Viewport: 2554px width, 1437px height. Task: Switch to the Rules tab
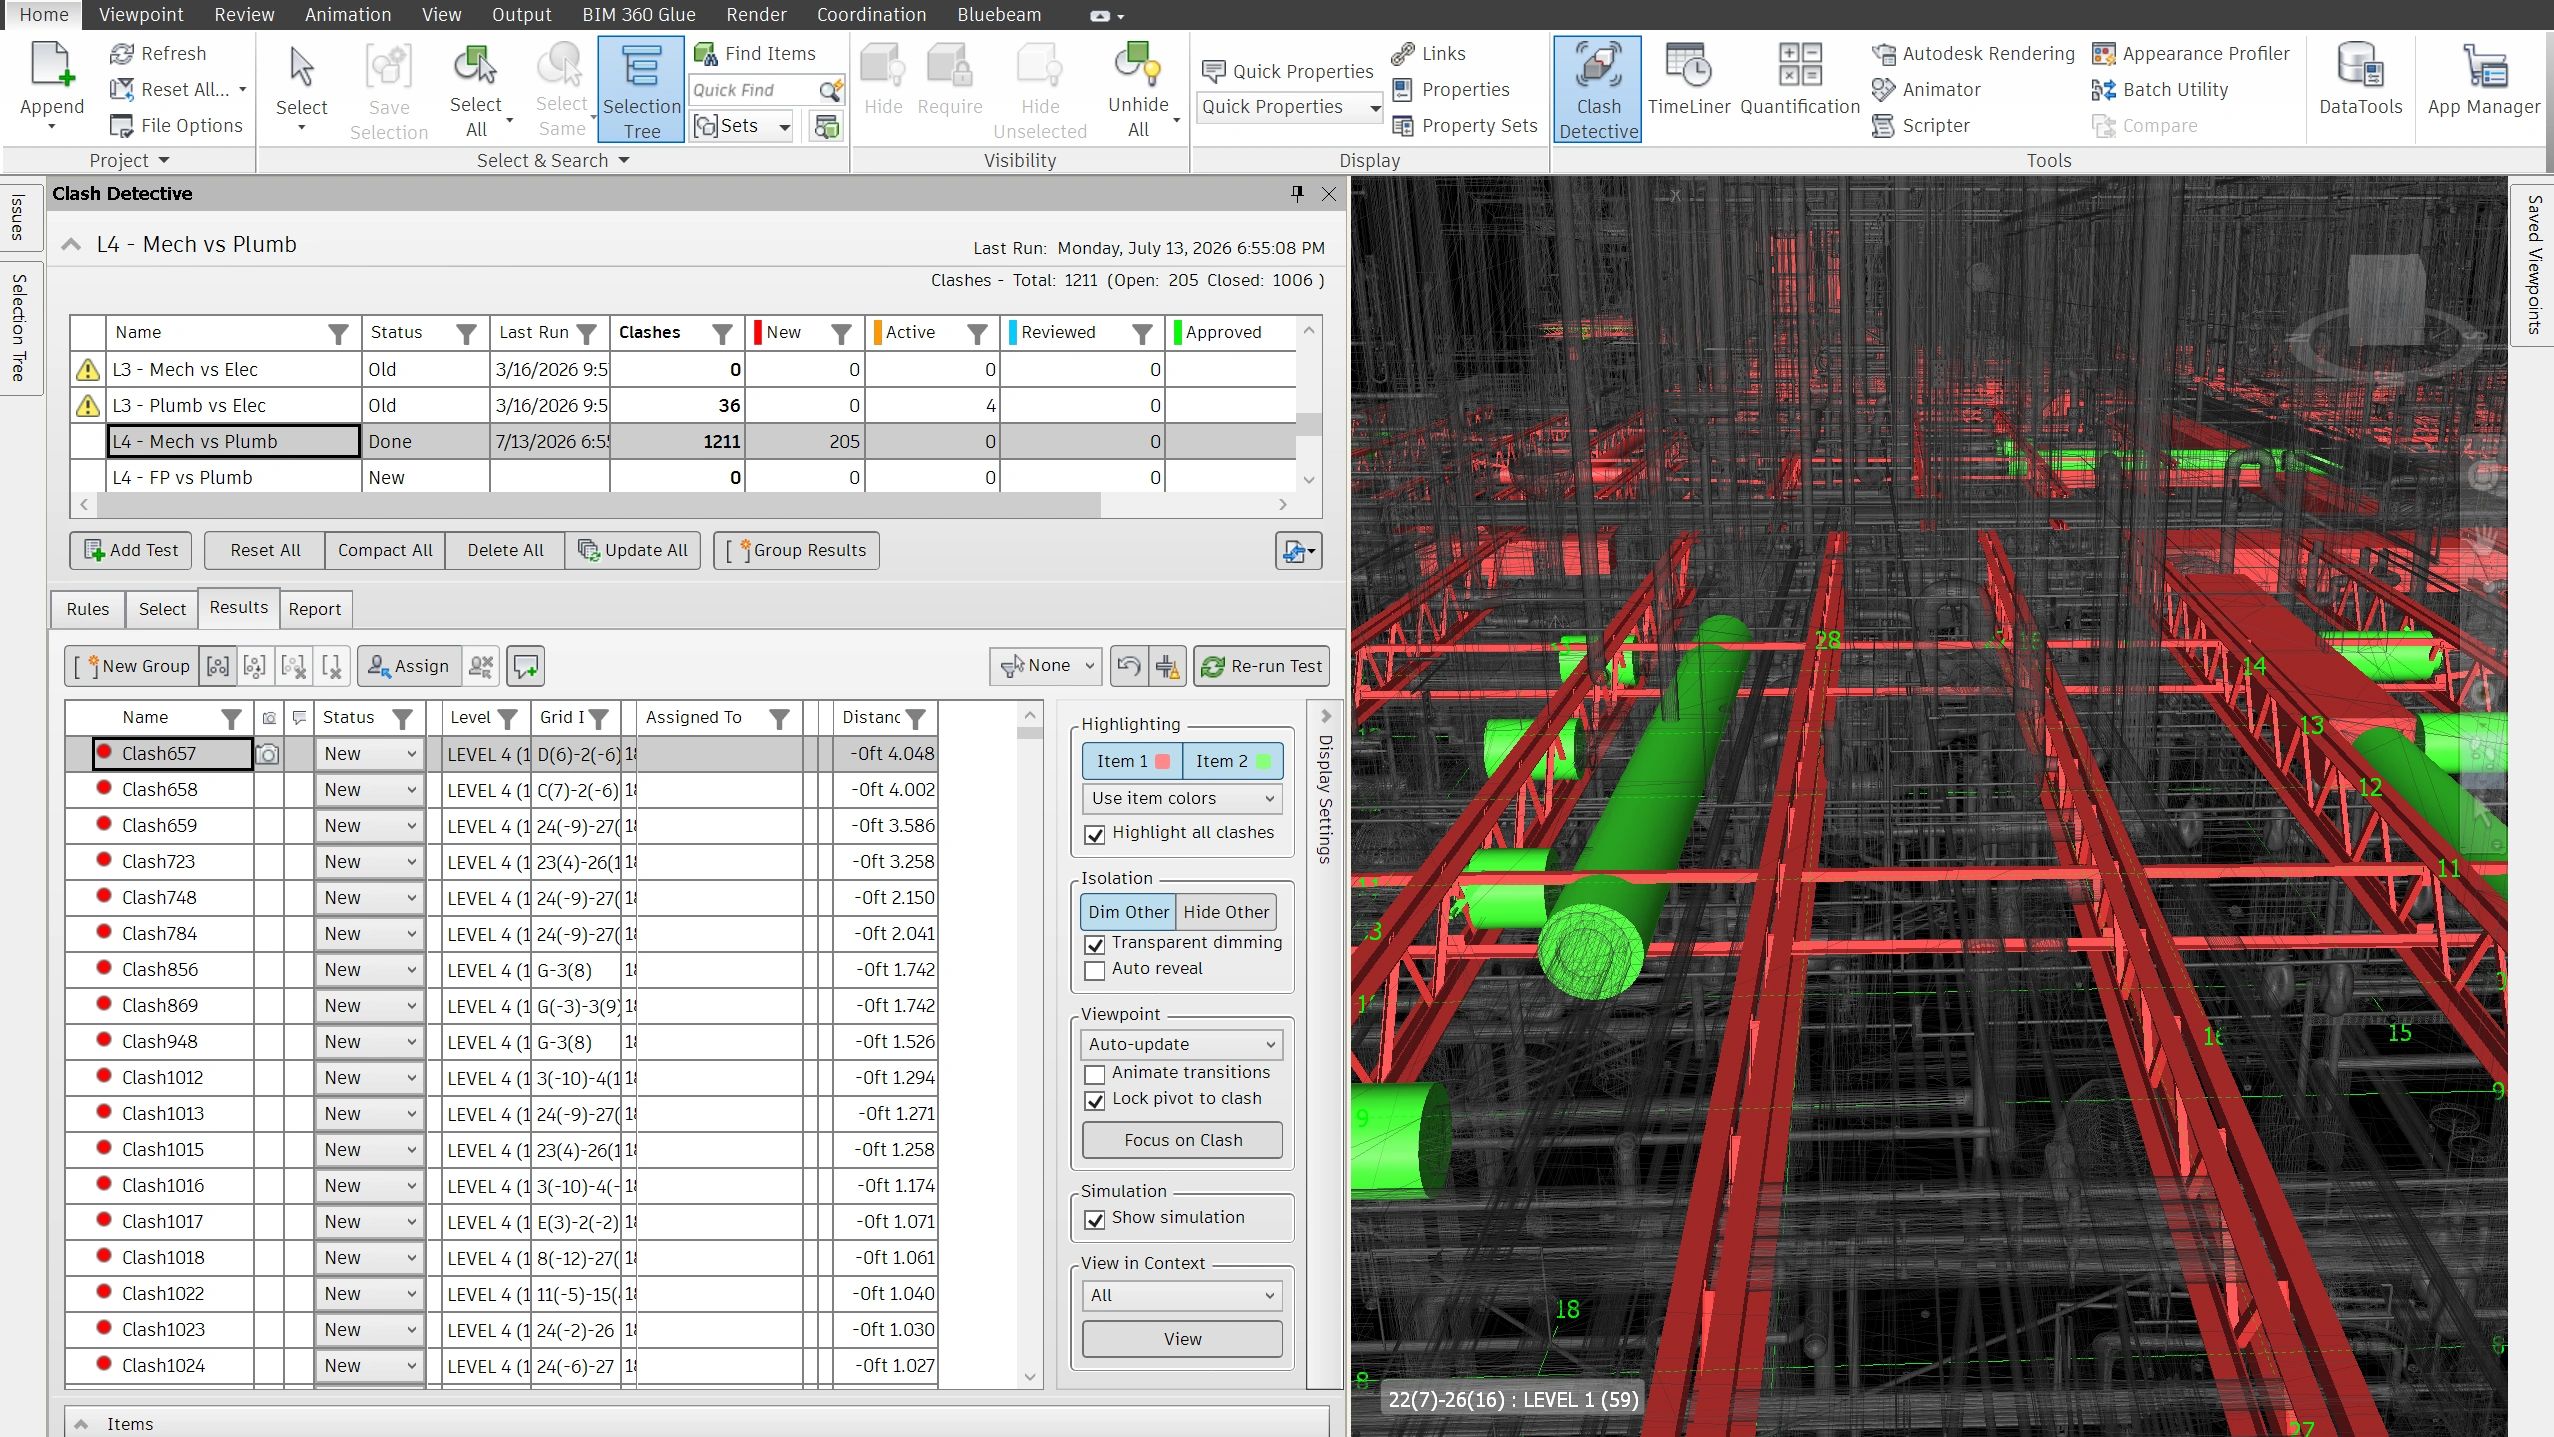(88, 609)
